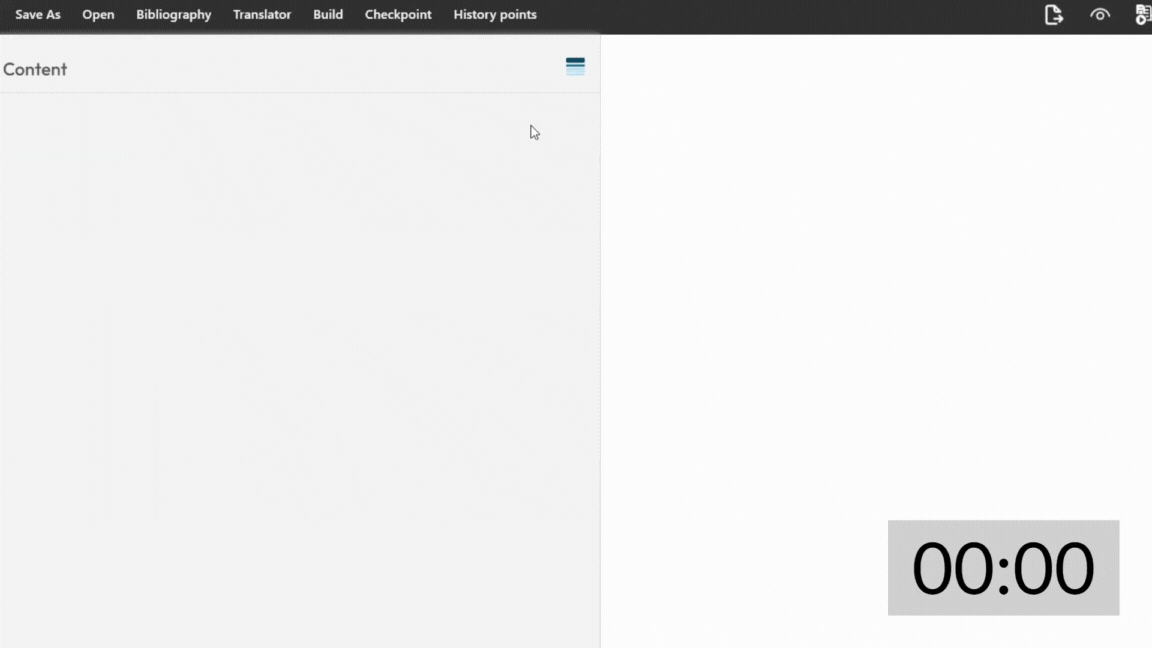The width and height of the screenshot is (1152, 648).
Task: Create a Checkpoint from the top bar
Action: pyautogui.click(x=398, y=15)
